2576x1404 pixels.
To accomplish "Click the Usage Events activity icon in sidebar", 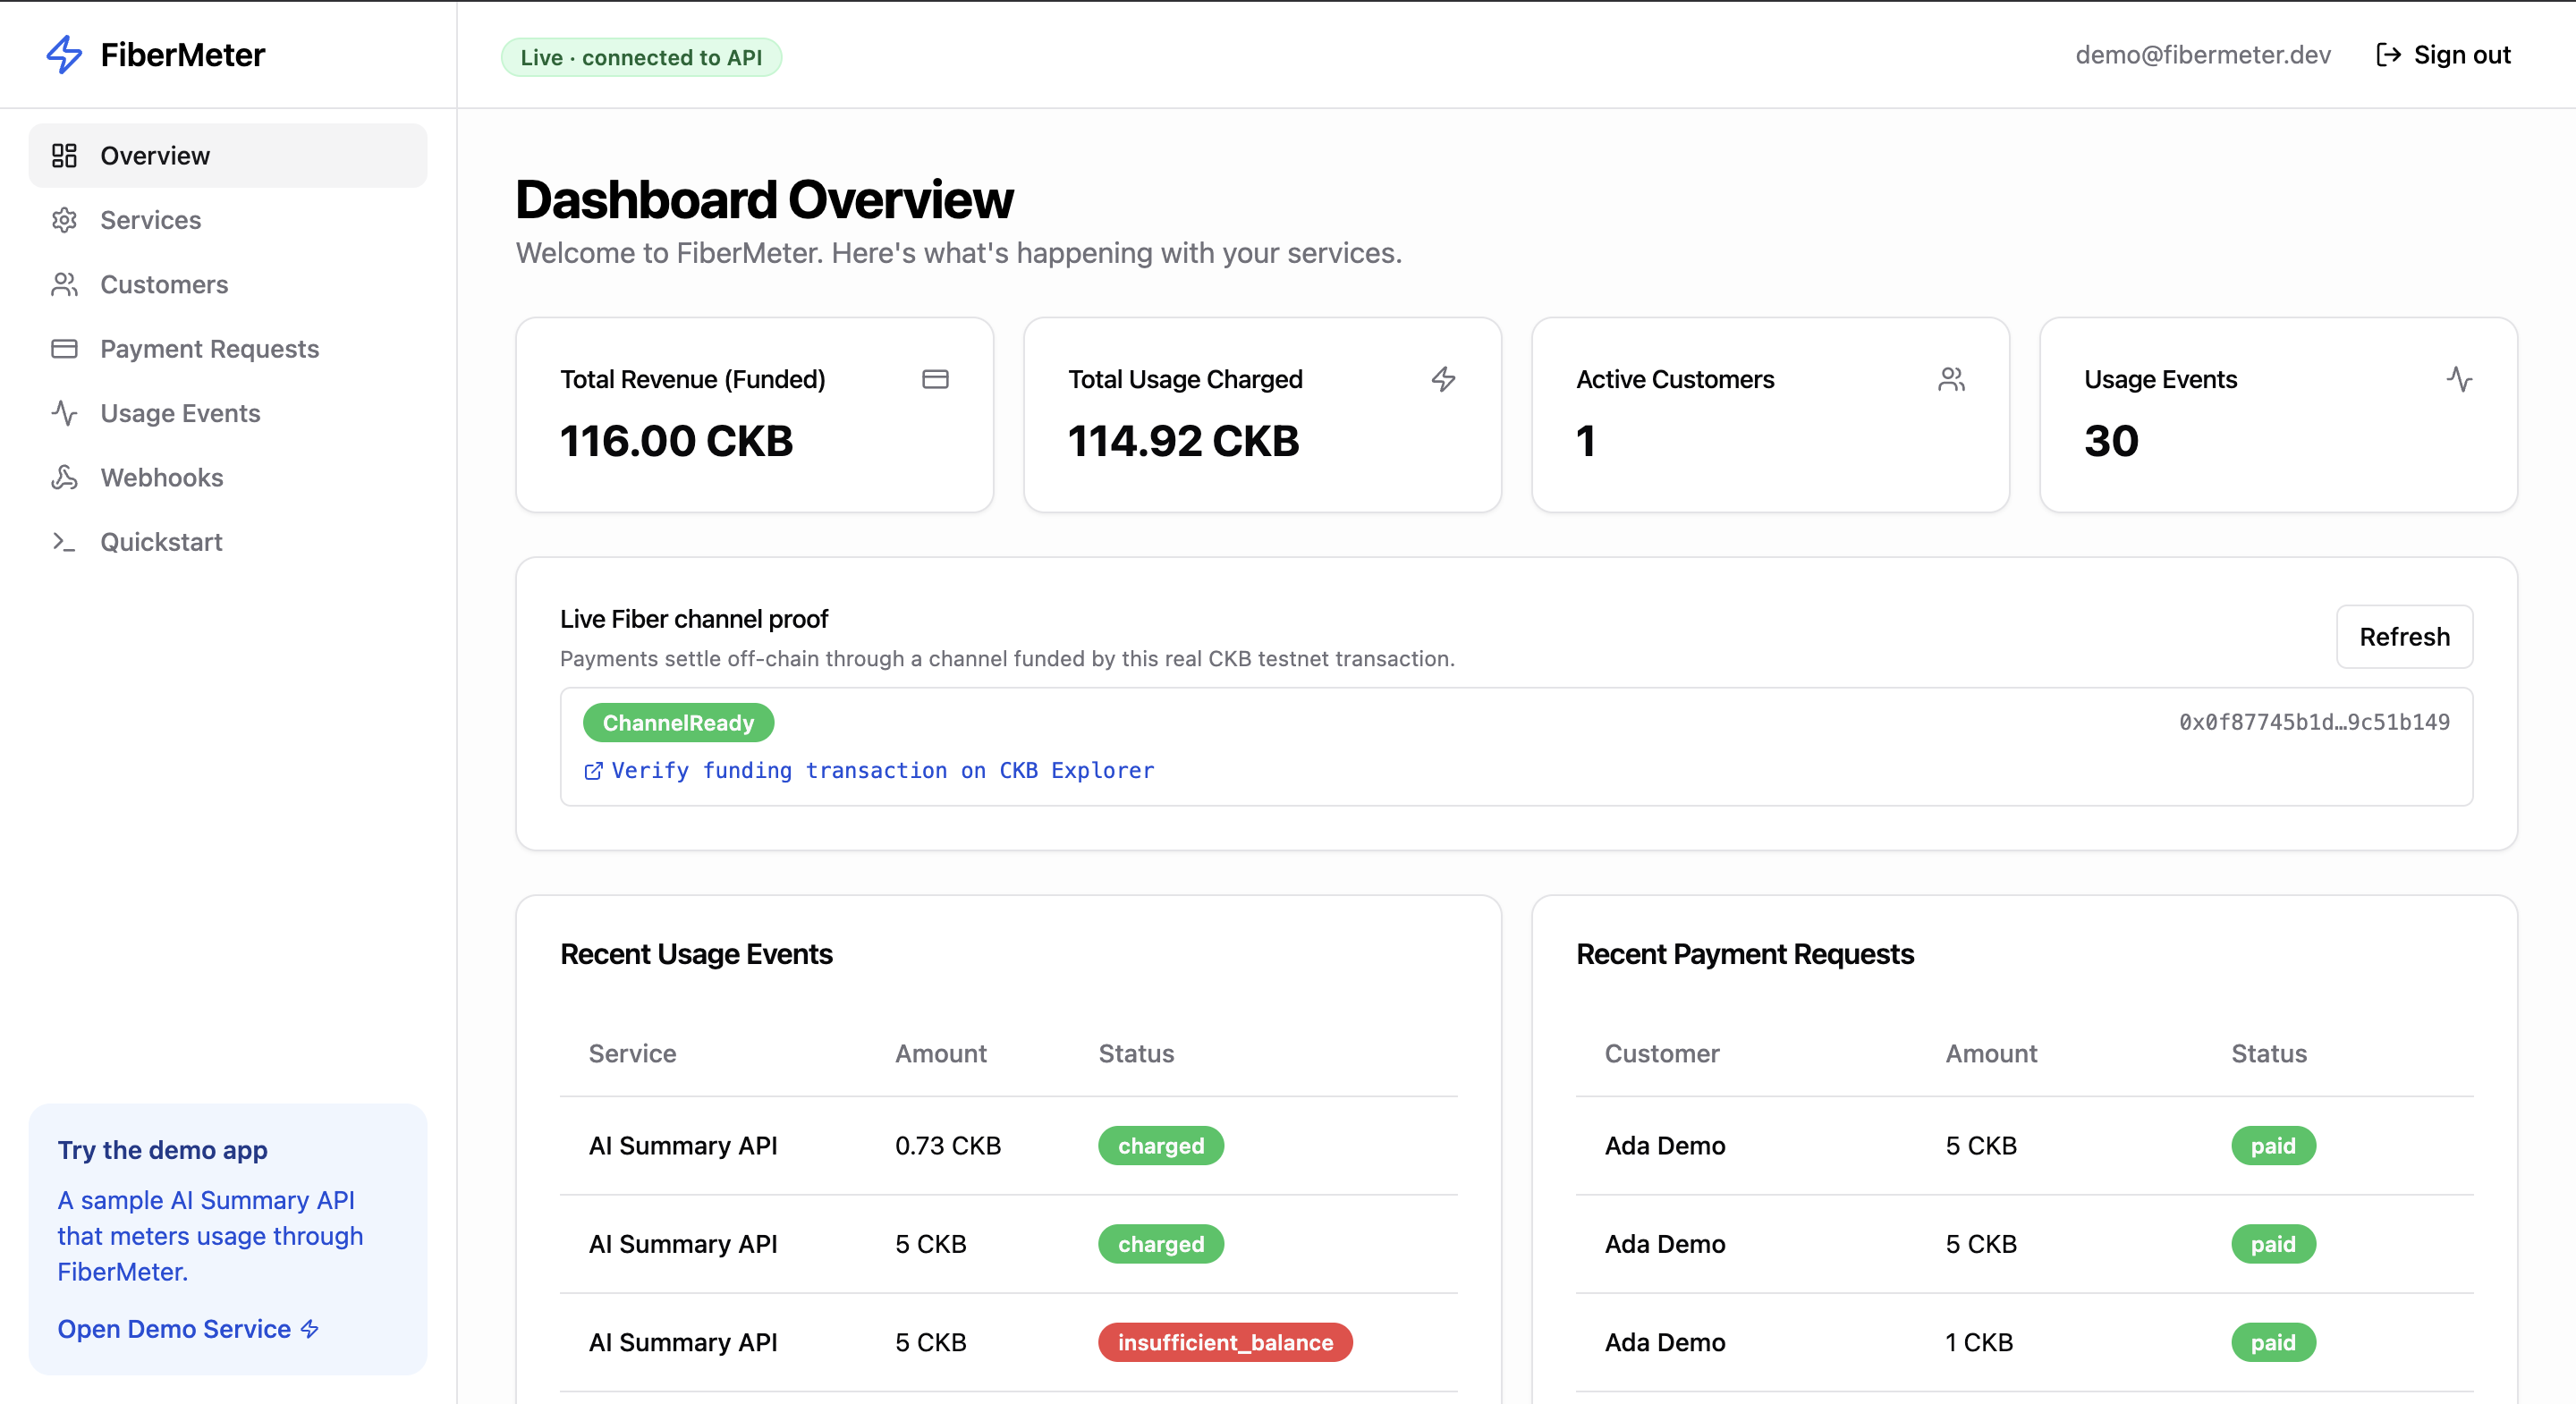I will point(64,413).
